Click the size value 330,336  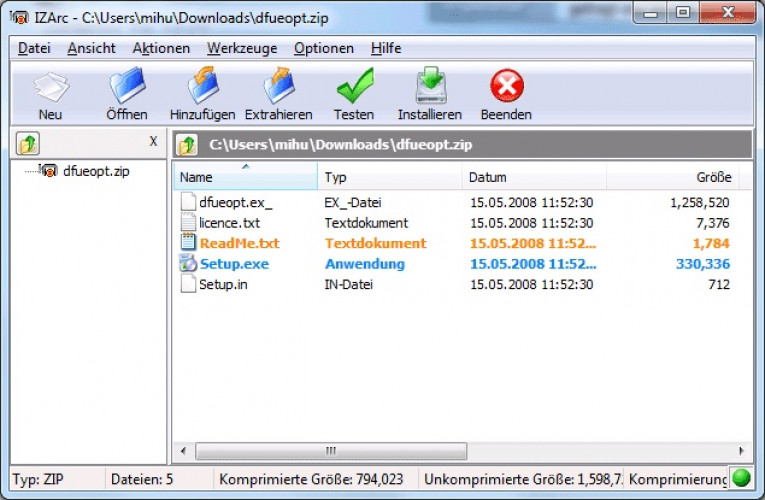[x=703, y=264]
